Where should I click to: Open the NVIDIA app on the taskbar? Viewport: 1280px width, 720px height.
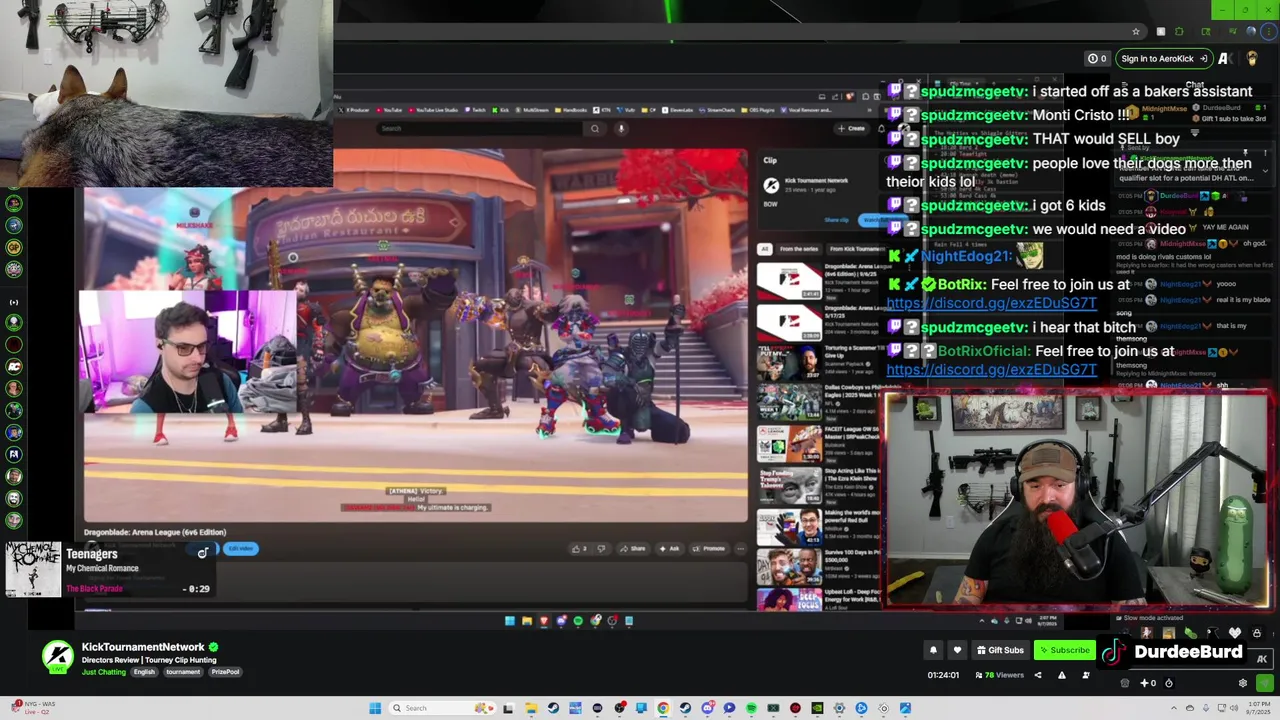[817, 708]
